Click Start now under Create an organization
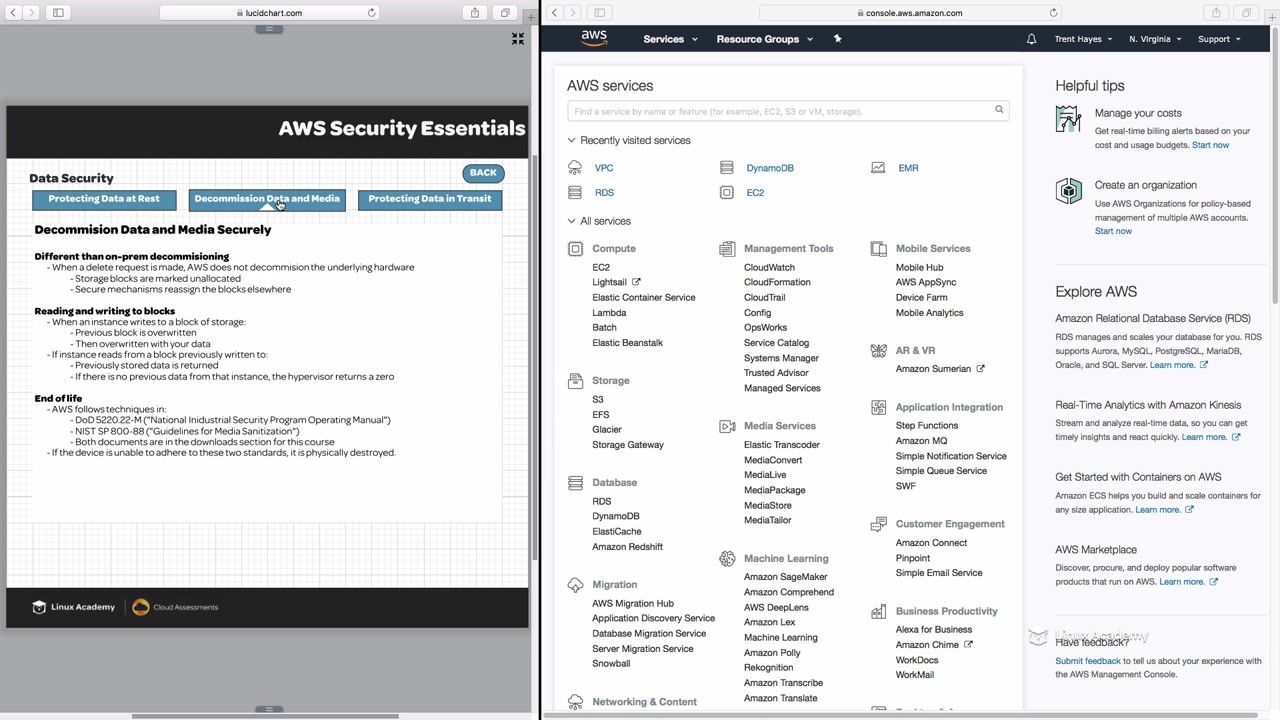The width and height of the screenshot is (1280, 720). pyautogui.click(x=1113, y=231)
